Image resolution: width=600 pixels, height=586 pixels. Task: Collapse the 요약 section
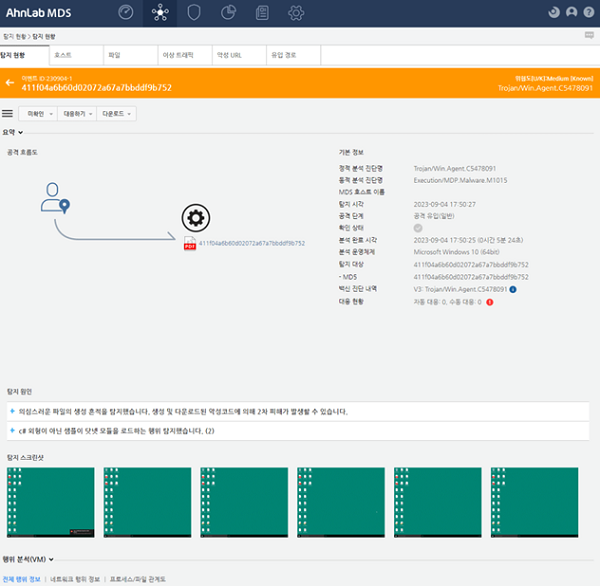click(13, 132)
